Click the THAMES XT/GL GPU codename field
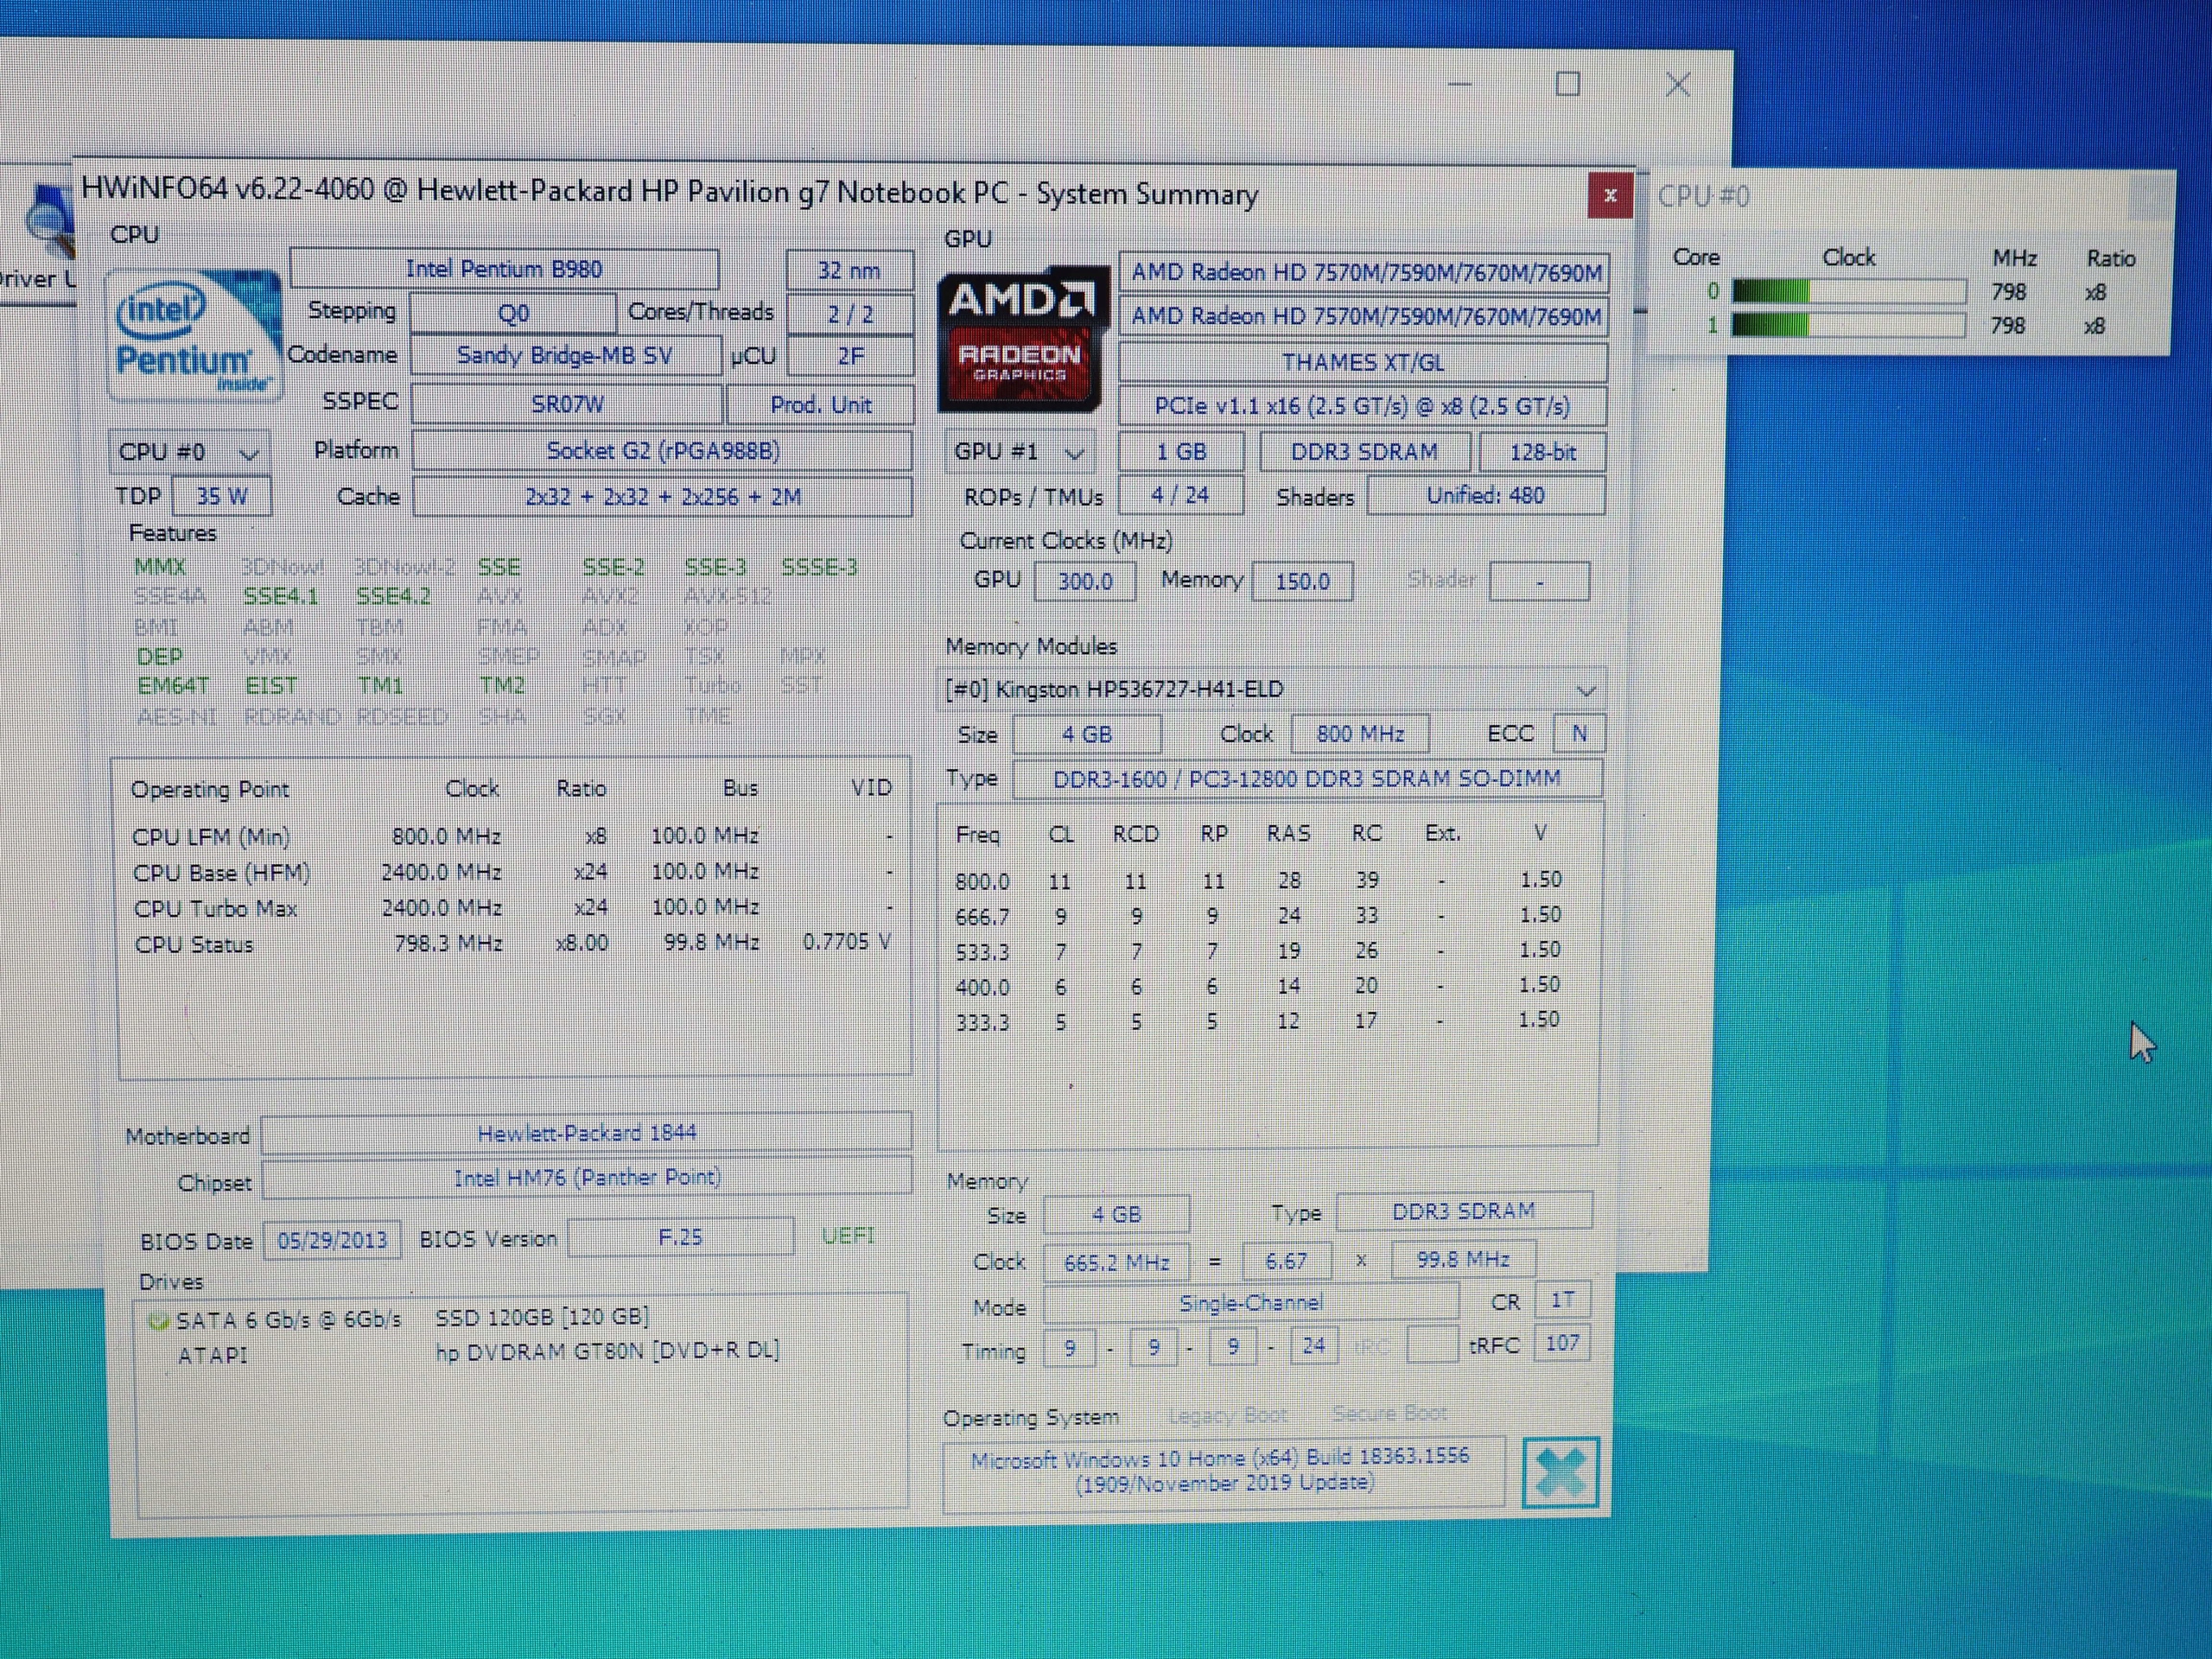 pos(1363,362)
